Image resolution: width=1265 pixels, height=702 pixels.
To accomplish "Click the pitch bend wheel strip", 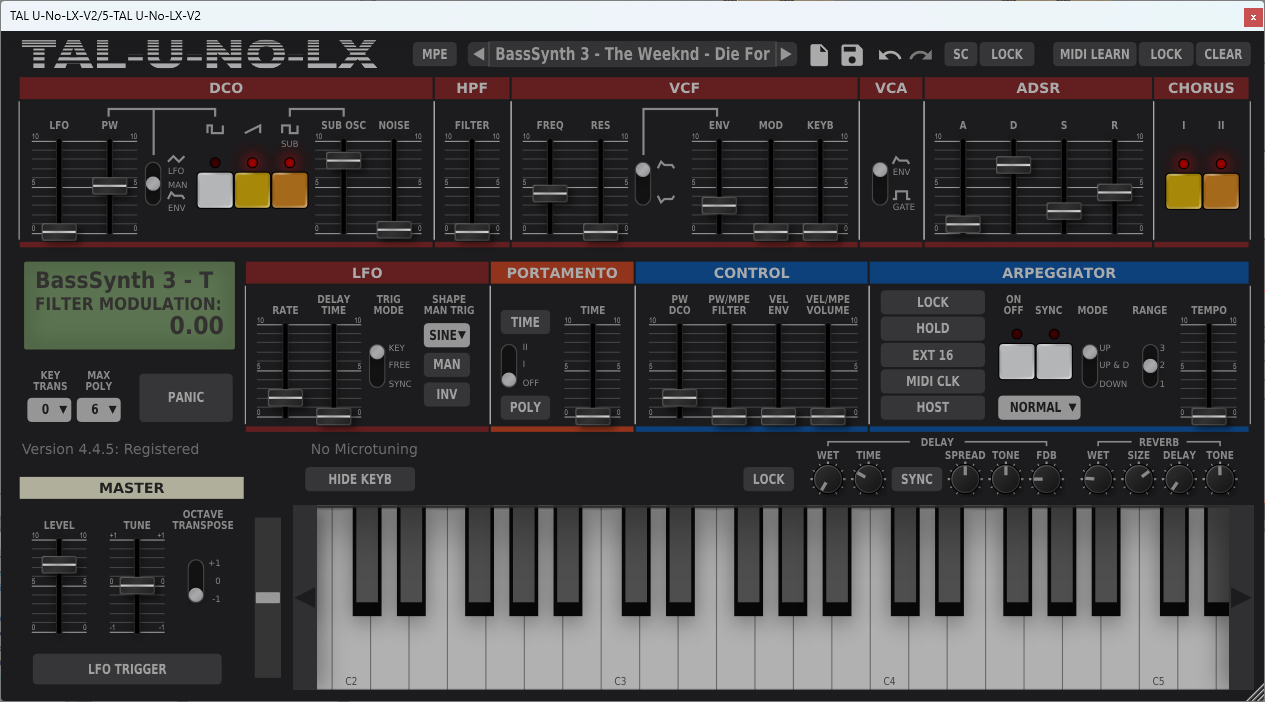I will 268,597.
